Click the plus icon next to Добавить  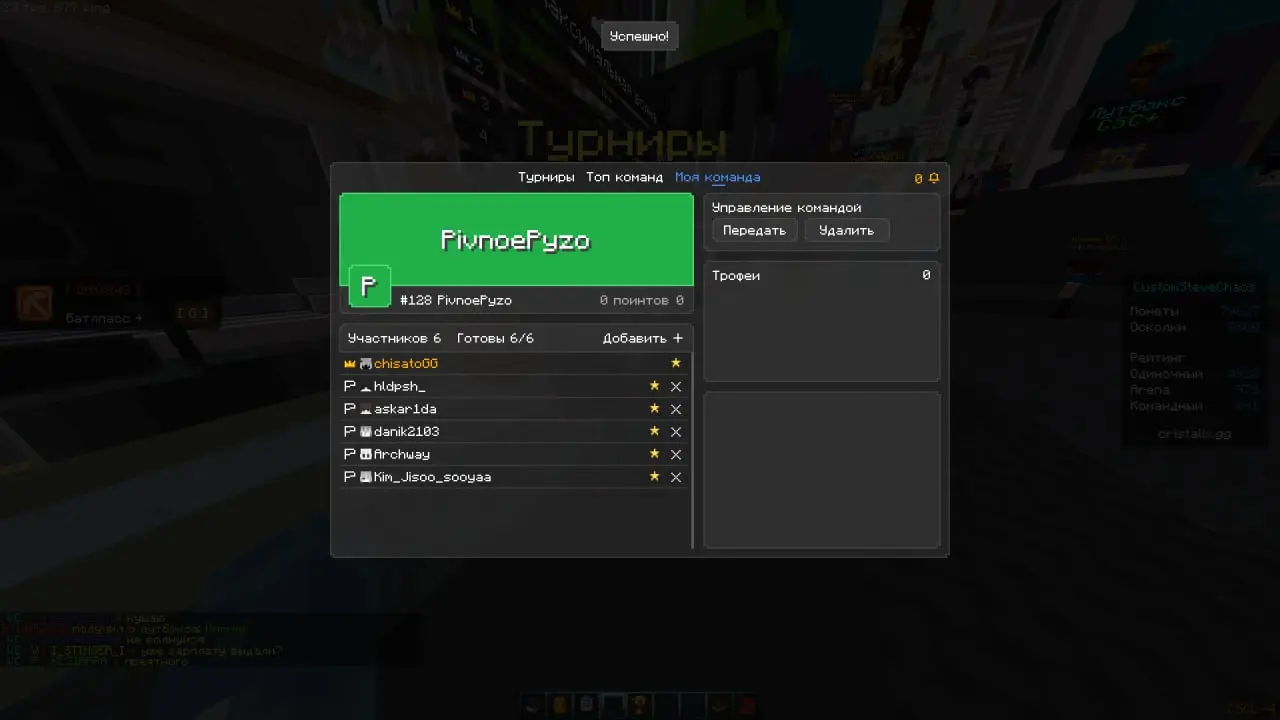[x=678, y=338]
